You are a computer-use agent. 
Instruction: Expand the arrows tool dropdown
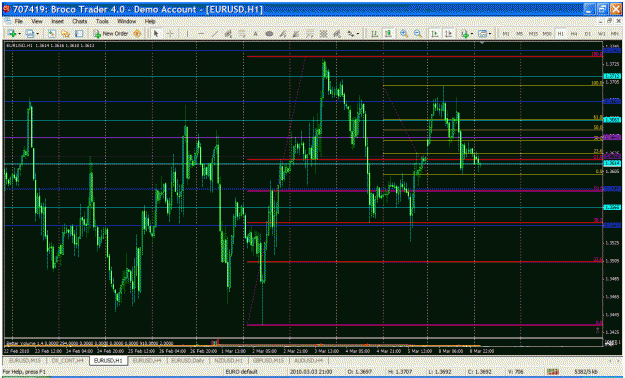point(358,34)
